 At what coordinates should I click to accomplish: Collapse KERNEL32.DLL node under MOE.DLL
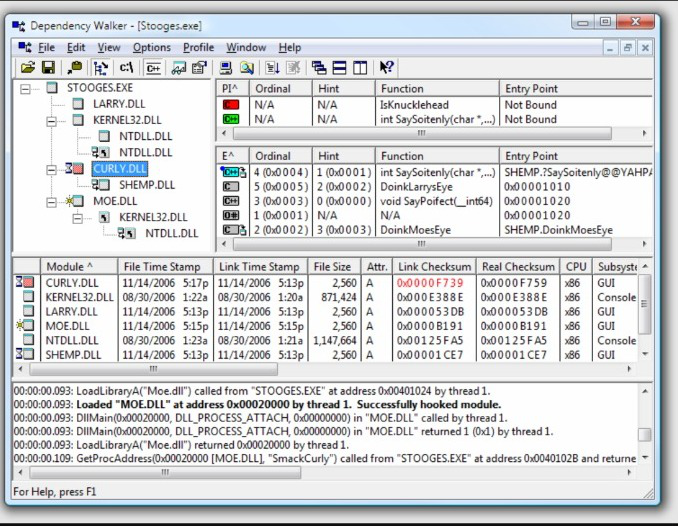click(78, 218)
